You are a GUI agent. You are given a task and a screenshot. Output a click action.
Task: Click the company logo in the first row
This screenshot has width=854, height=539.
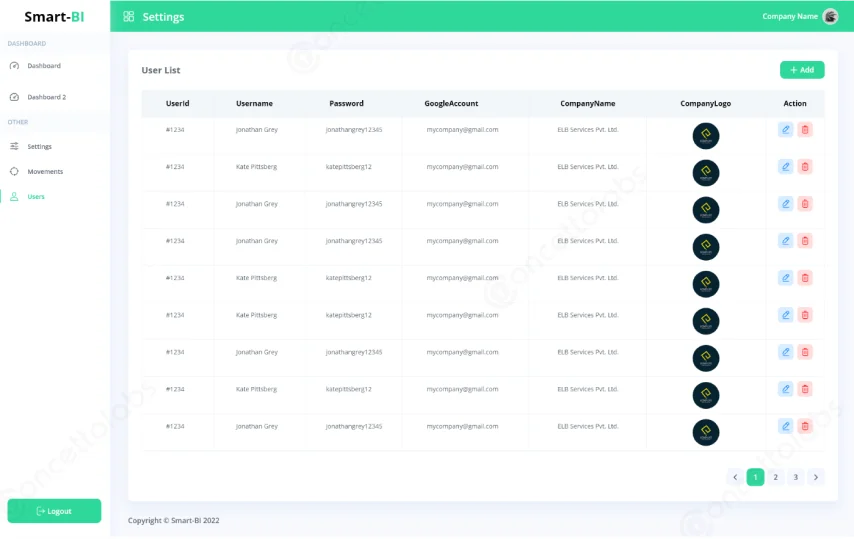(x=706, y=135)
